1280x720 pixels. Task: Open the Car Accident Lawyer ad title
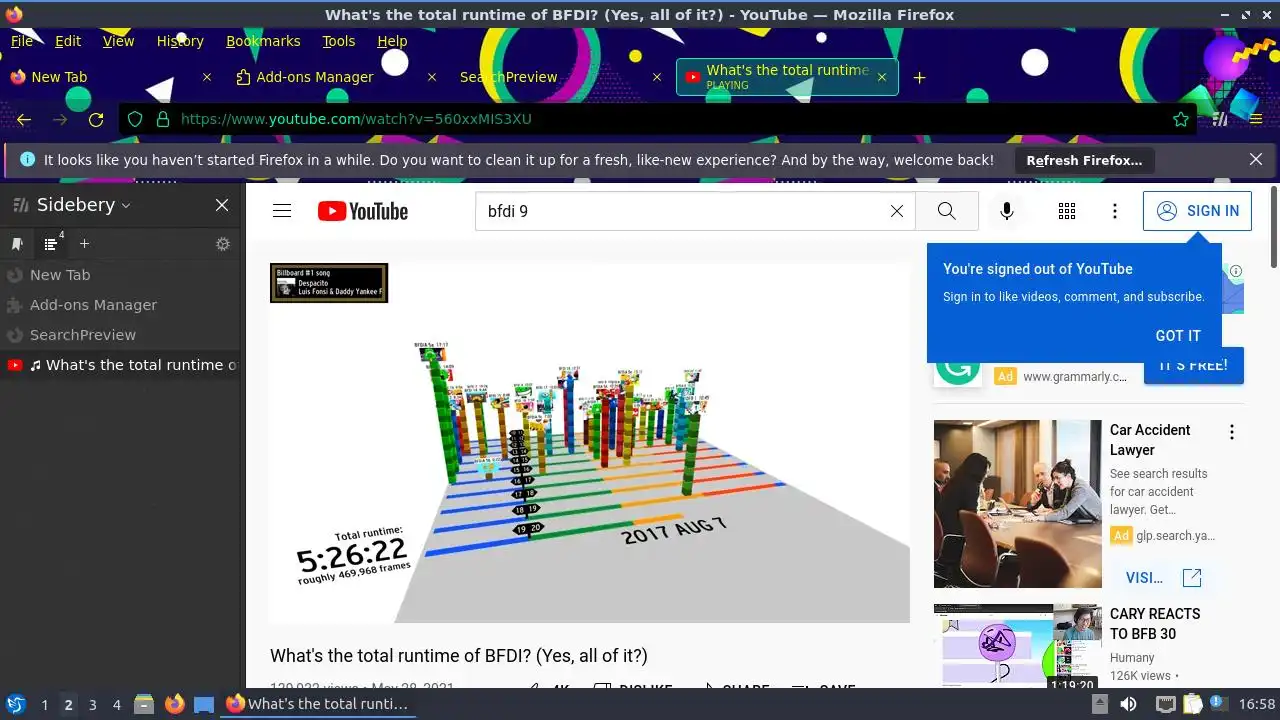pyautogui.click(x=1150, y=440)
